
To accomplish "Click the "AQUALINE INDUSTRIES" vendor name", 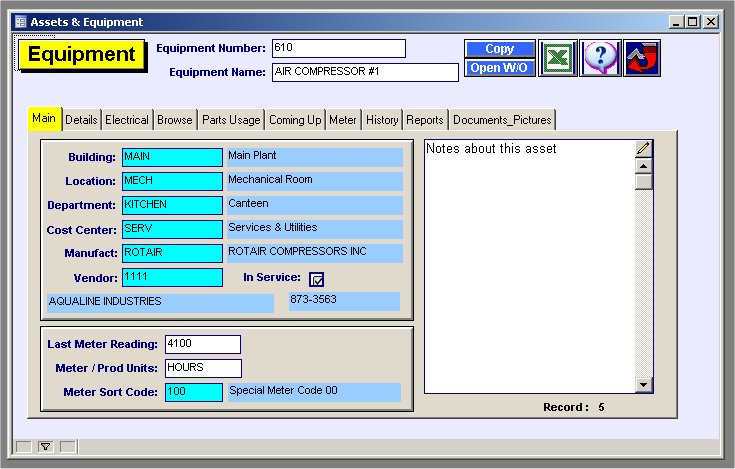I will 105,301.
